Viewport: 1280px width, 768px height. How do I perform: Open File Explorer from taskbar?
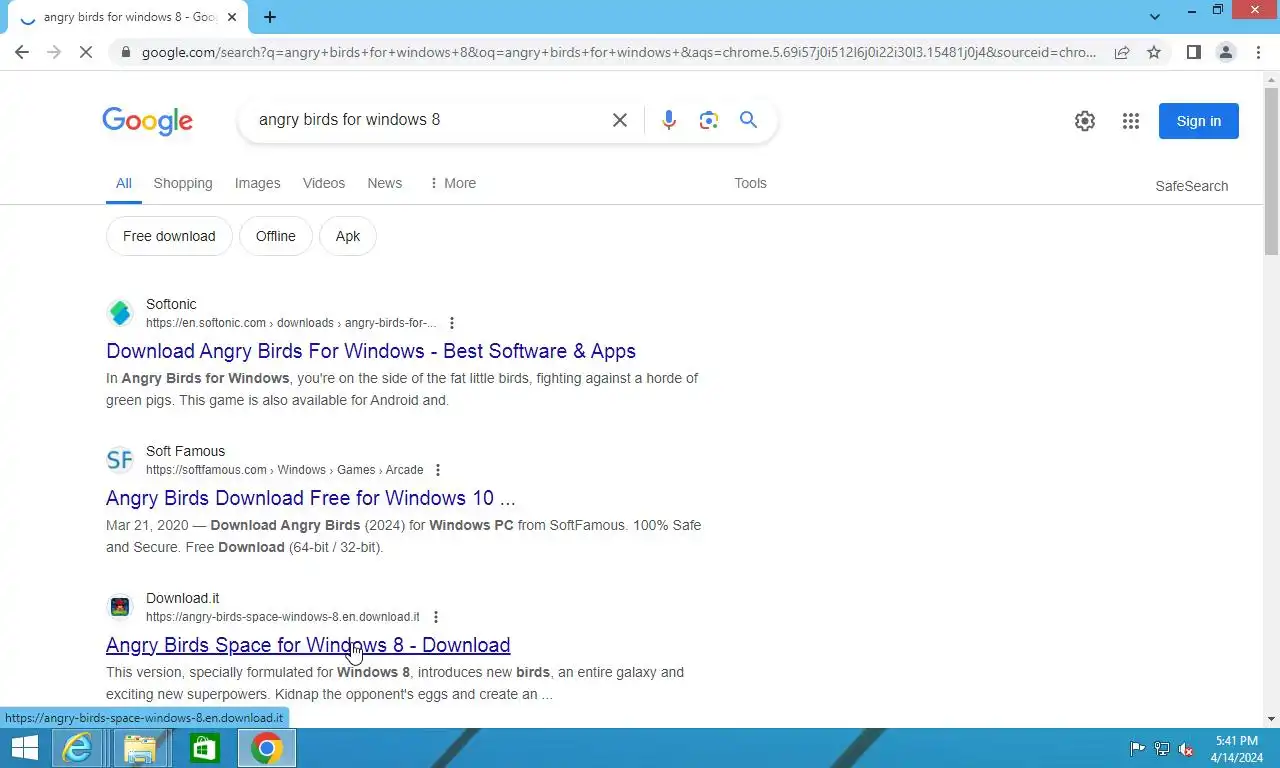click(140, 748)
